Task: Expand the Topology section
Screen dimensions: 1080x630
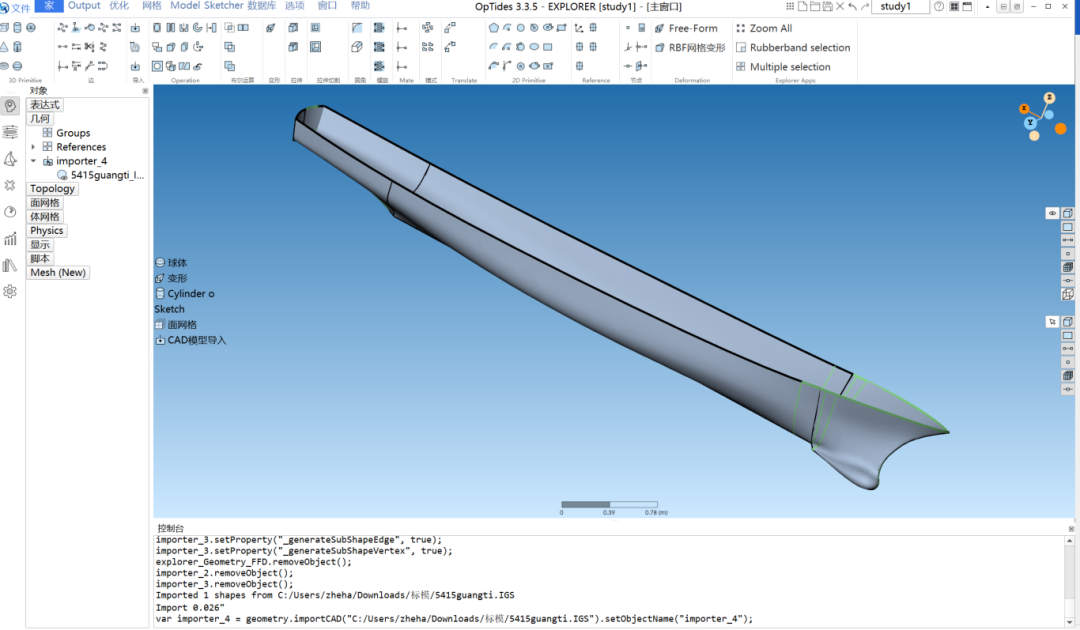Action: (x=52, y=189)
